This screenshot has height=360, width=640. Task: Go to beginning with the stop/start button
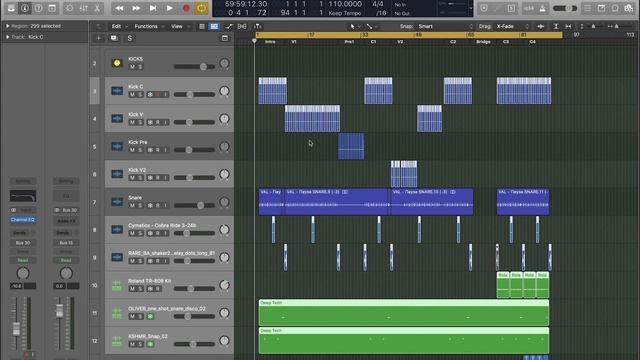click(x=153, y=8)
